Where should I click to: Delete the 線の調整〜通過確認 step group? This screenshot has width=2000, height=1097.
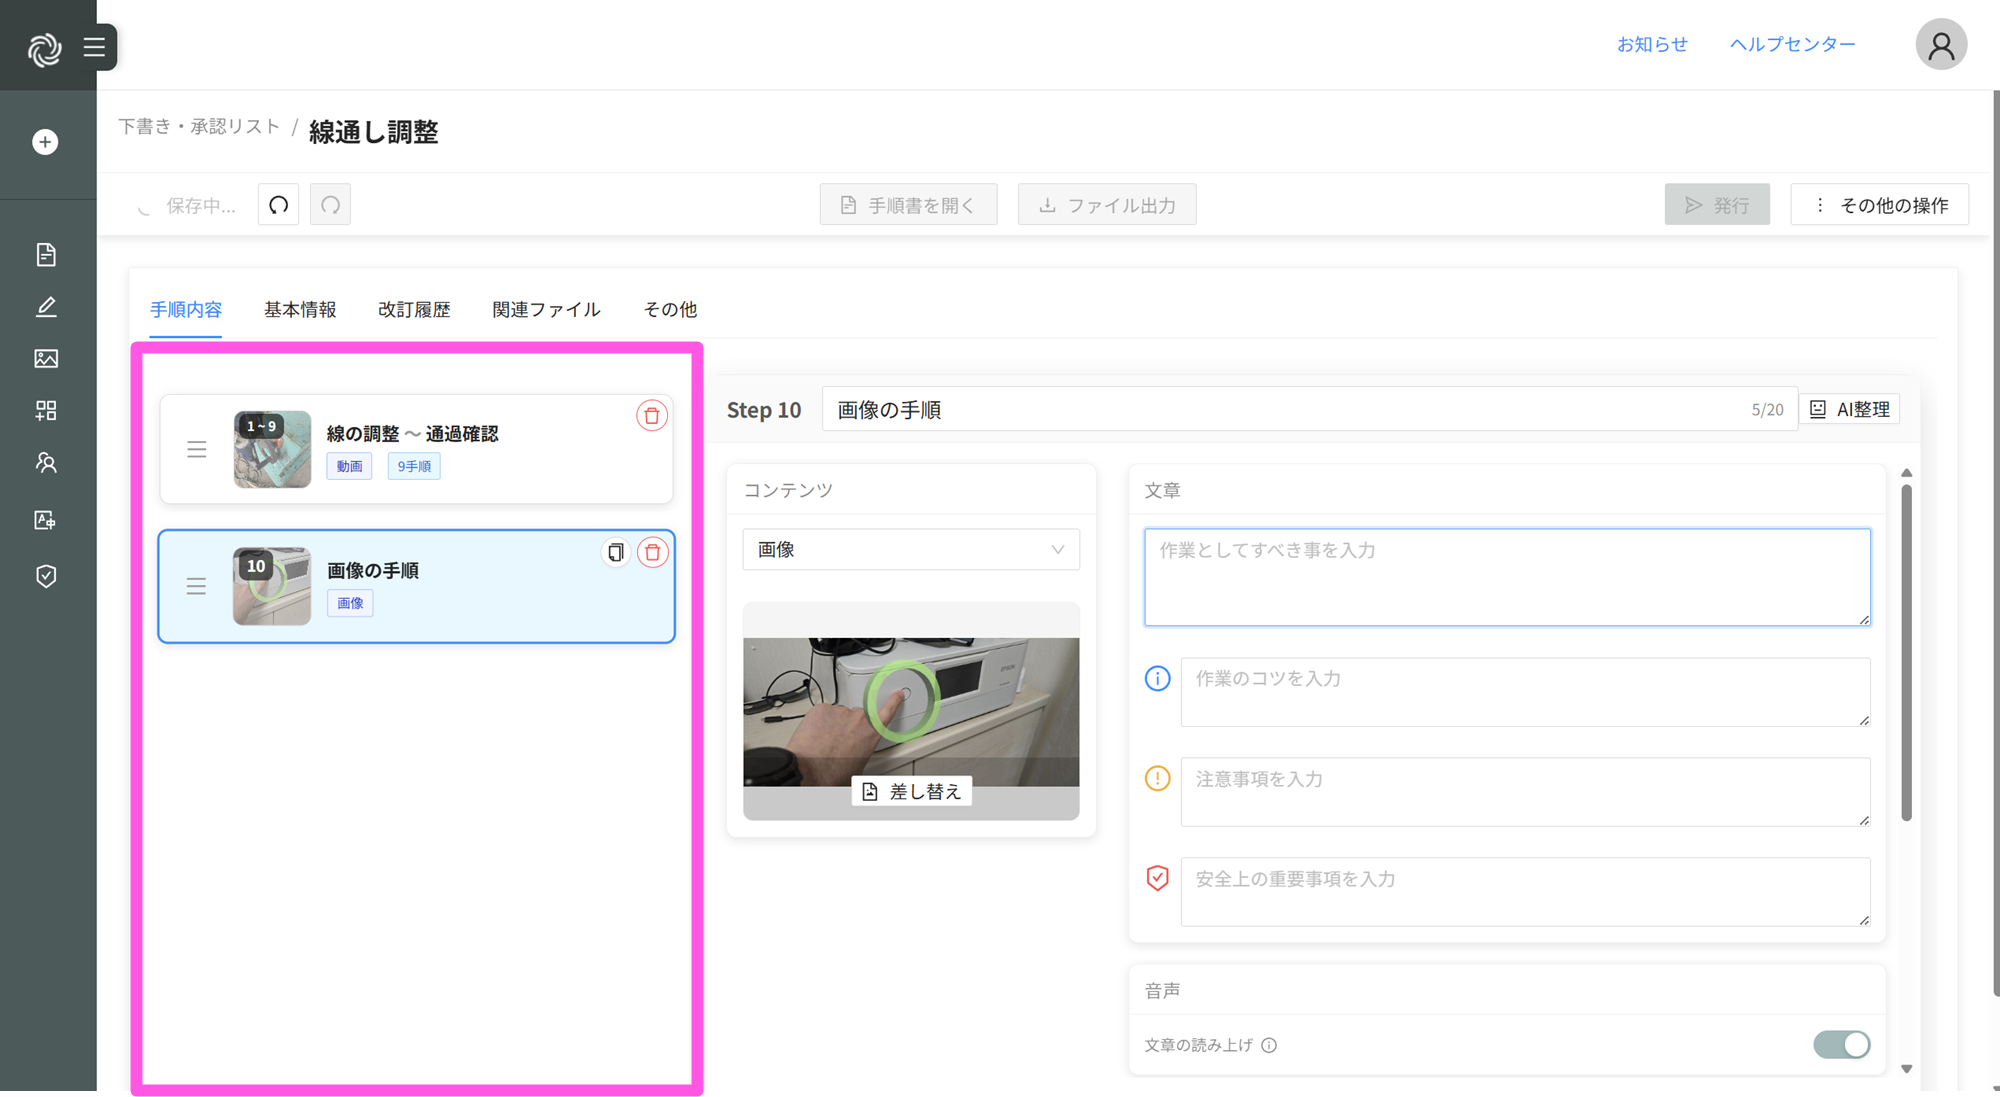click(x=652, y=416)
